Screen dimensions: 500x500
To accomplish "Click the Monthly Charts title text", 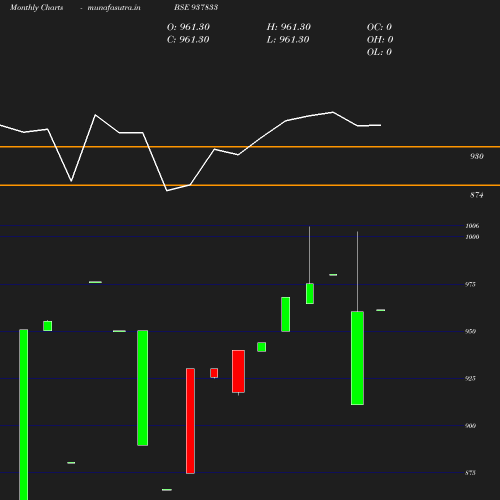I will click(x=36, y=7).
